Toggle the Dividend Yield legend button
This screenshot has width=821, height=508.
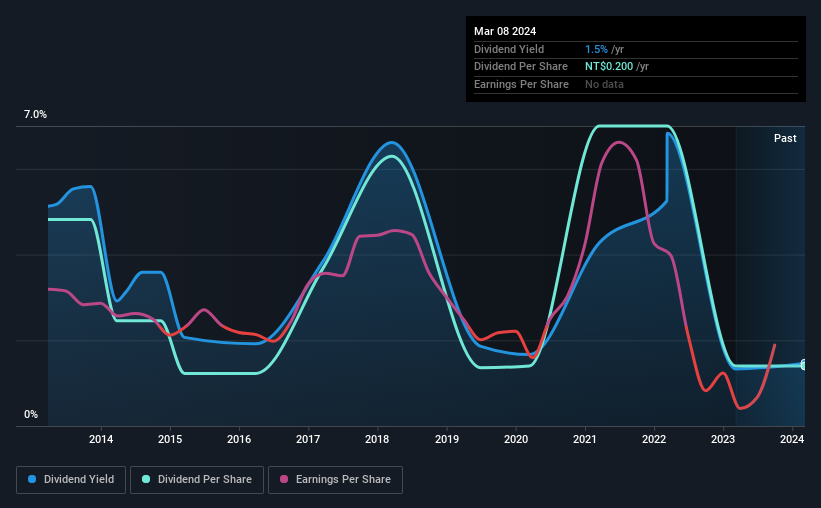click(x=71, y=480)
